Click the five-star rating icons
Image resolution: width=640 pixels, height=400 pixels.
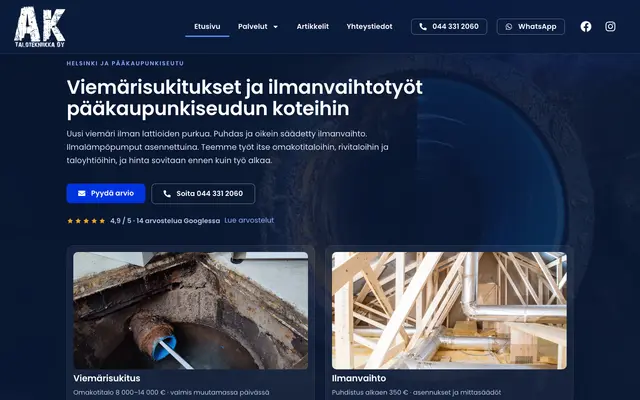pos(86,221)
